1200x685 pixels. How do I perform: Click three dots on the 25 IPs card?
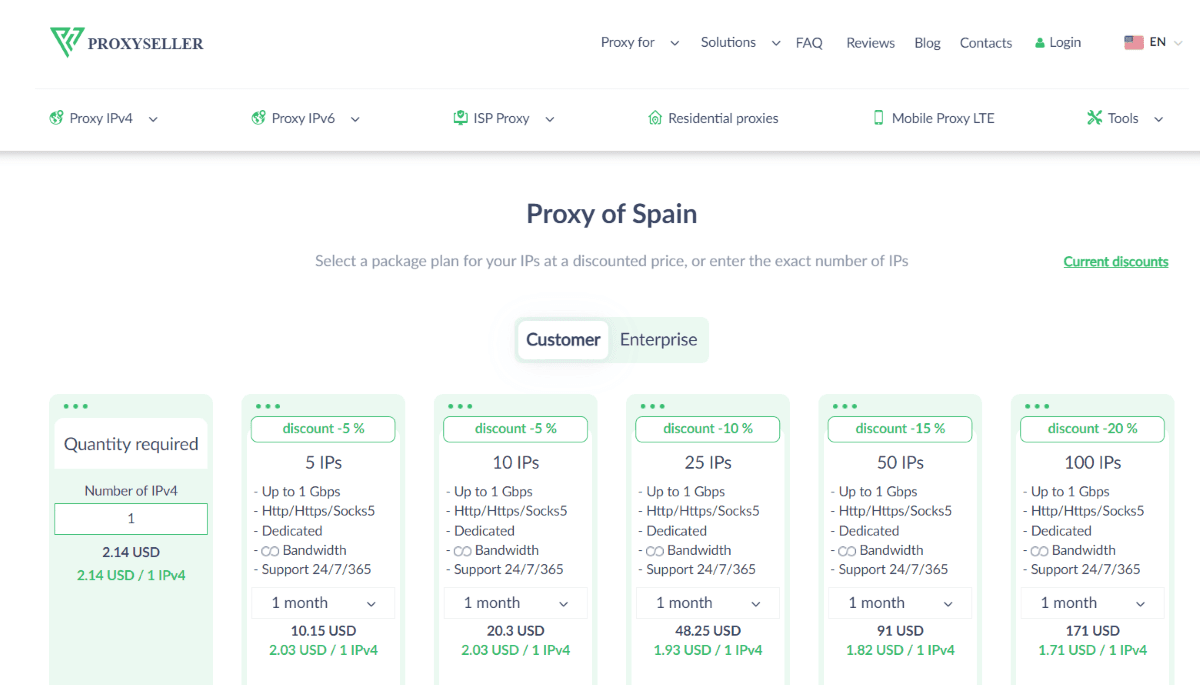point(652,406)
